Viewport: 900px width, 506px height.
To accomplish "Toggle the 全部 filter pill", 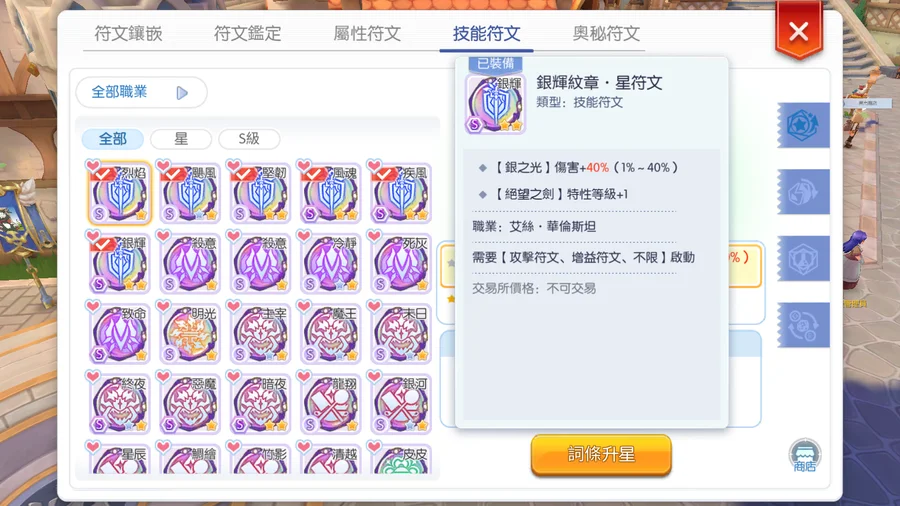I will (x=112, y=139).
